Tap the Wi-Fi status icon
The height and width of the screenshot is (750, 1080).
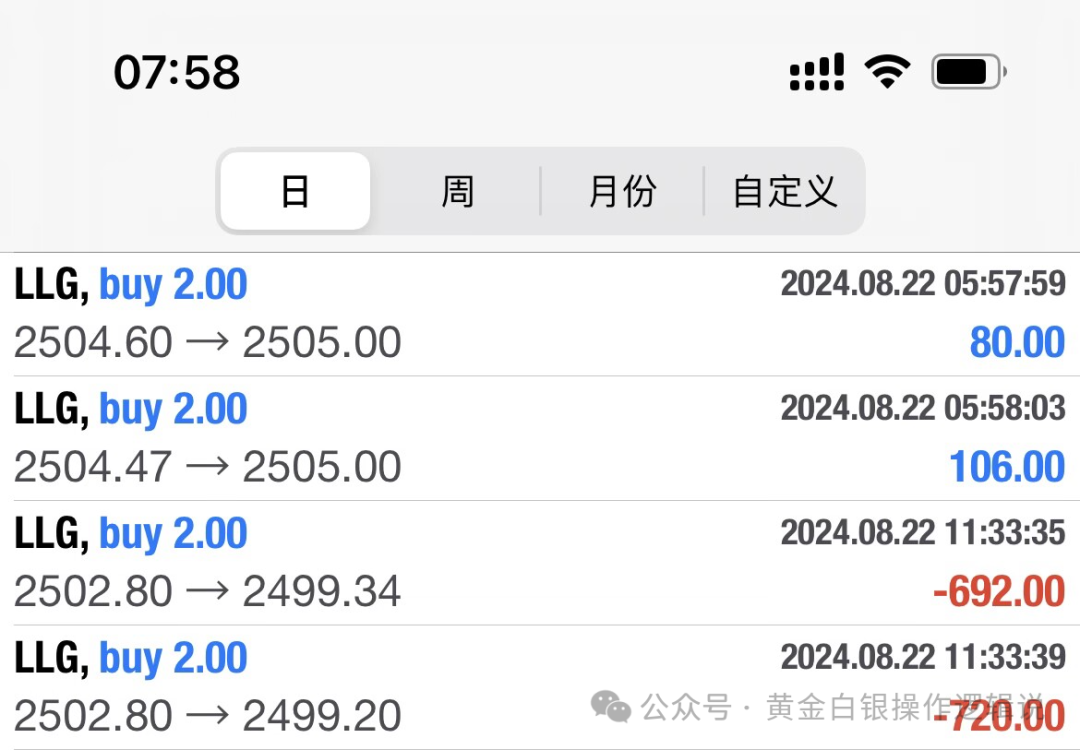pos(886,72)
